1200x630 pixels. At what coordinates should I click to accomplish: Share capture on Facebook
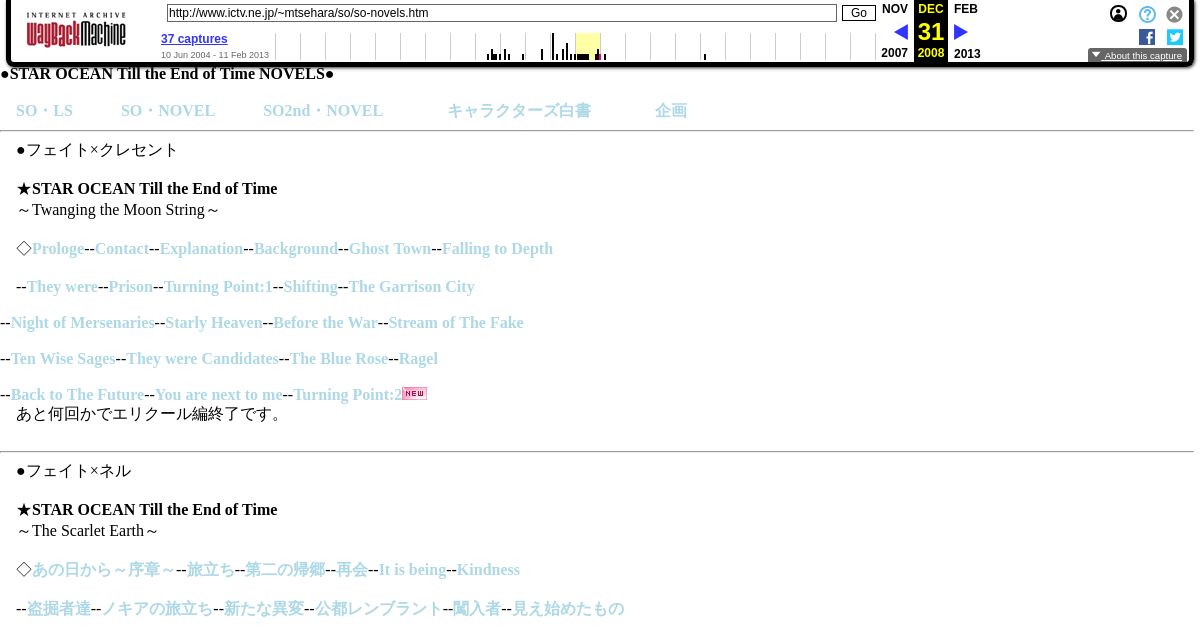[1147, 37]
